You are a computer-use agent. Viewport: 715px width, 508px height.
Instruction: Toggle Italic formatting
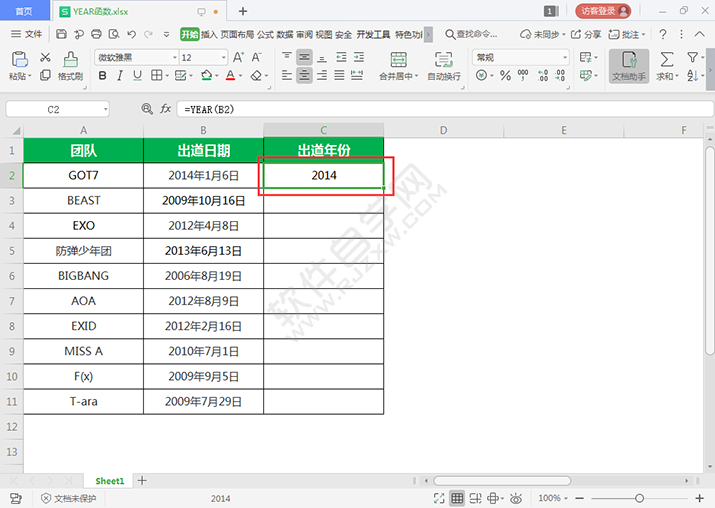(x=119, y=76)
